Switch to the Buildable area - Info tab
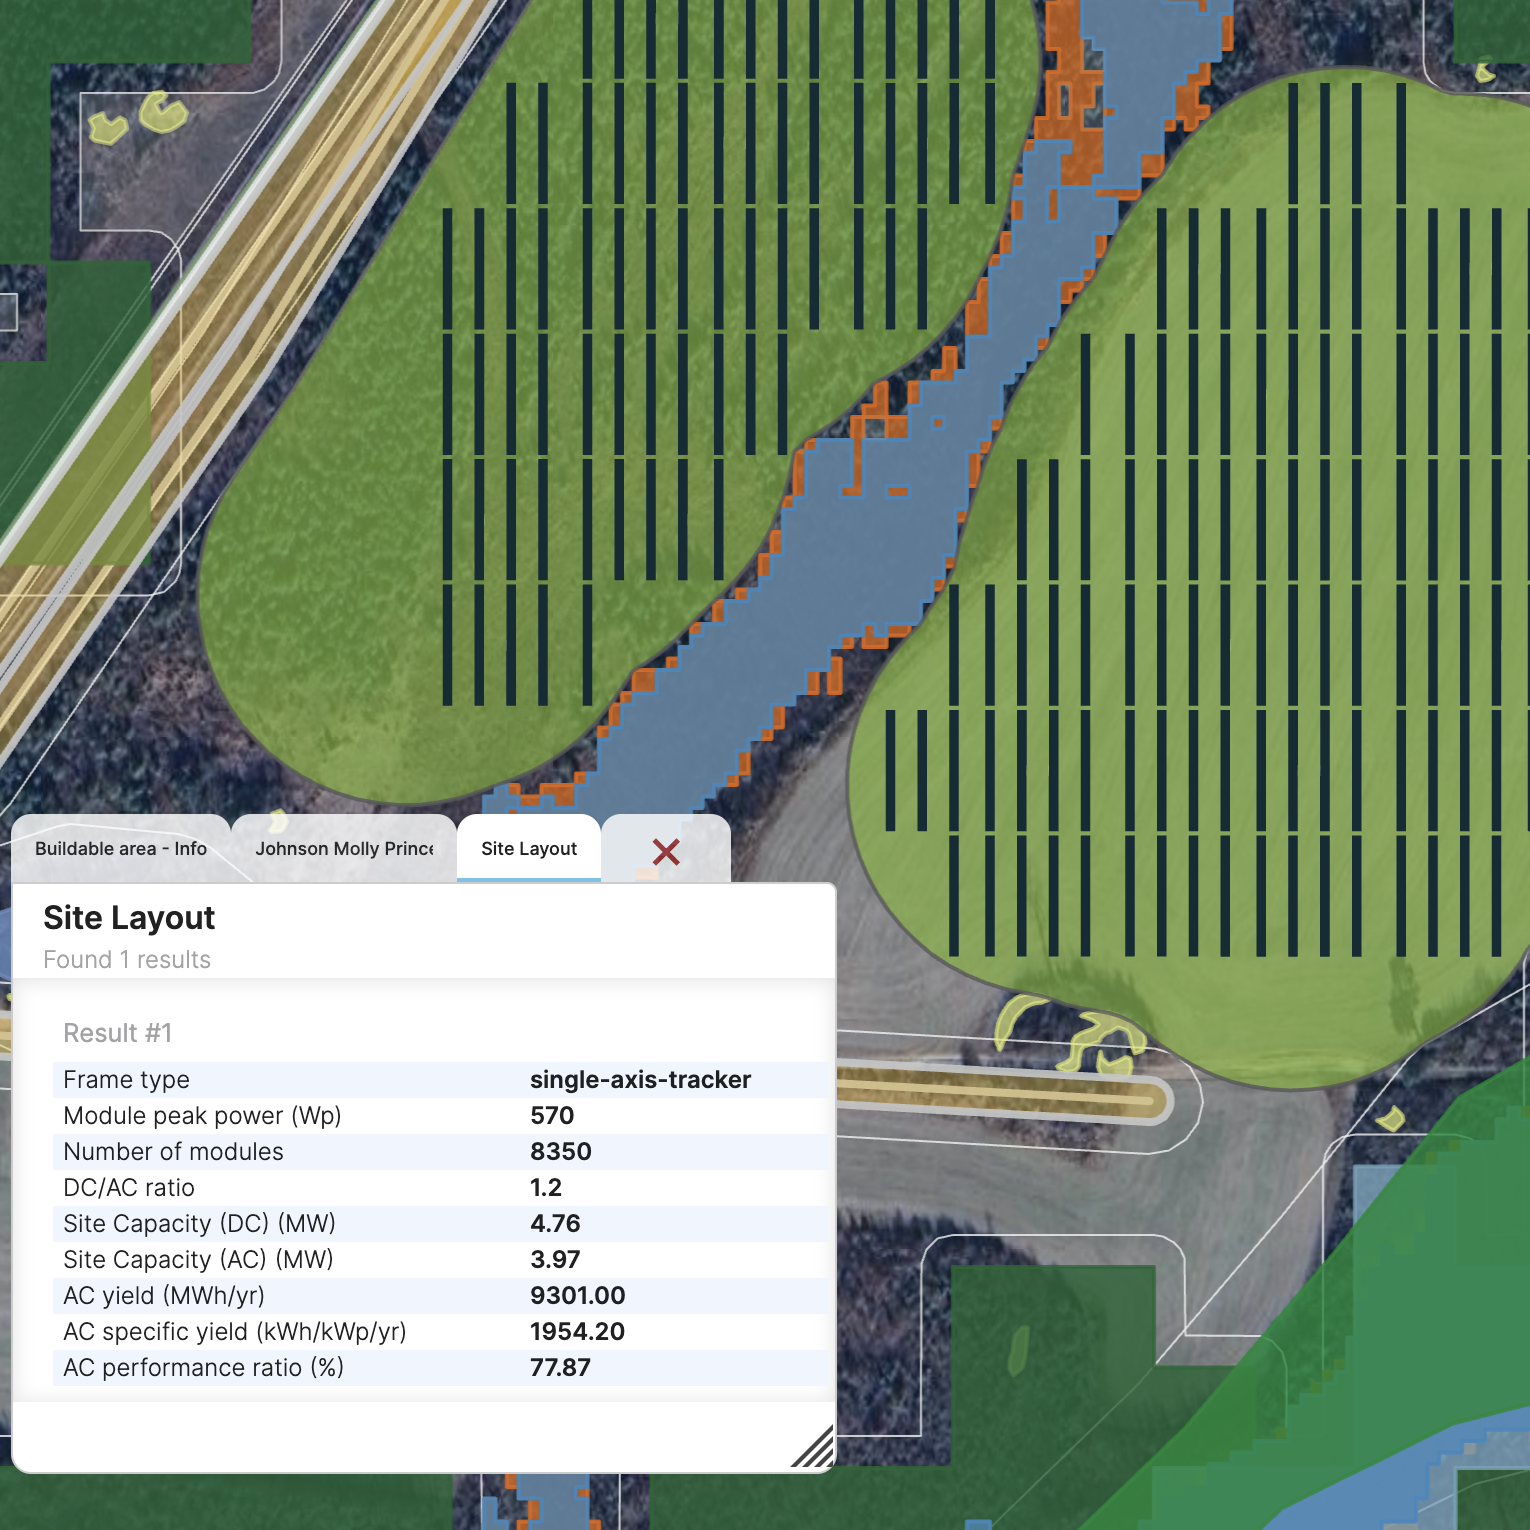 [x=121, y=849]
